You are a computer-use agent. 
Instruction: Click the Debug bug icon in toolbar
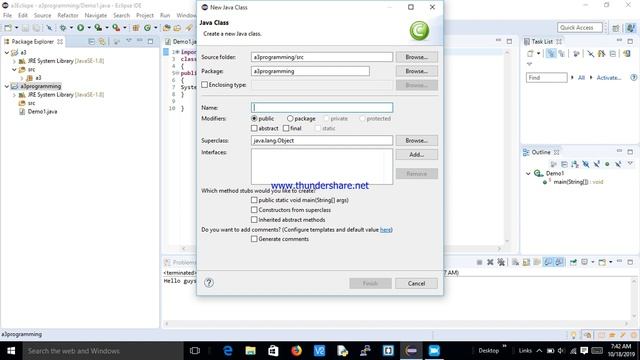63,27
